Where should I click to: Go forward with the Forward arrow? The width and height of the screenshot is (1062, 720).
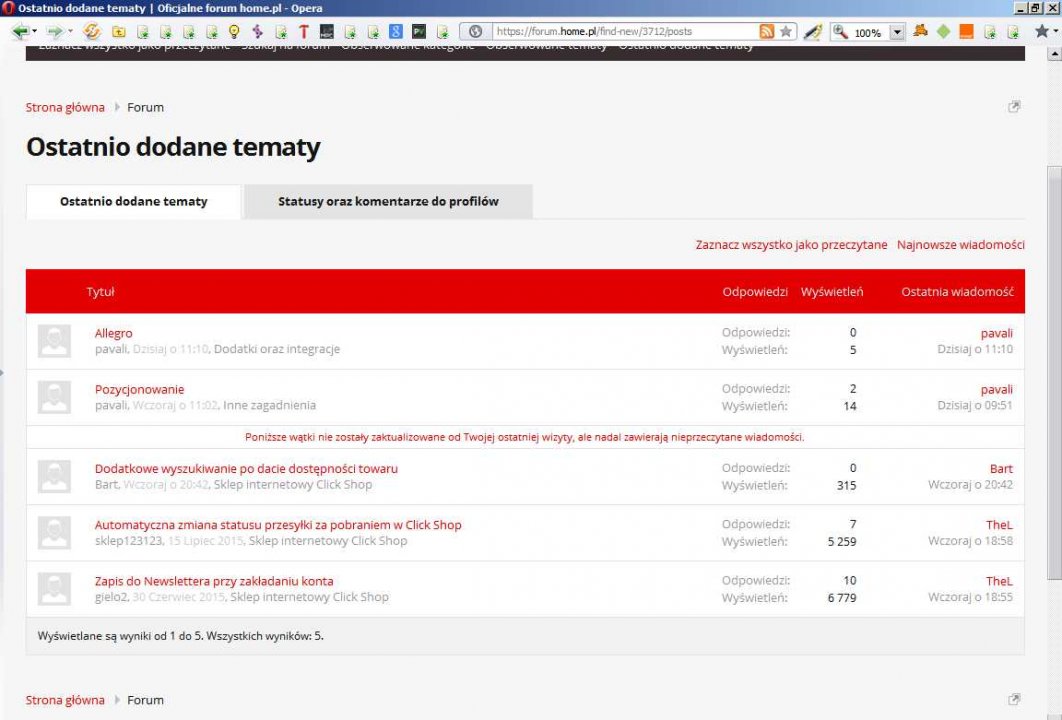click(x=54, y=31)
